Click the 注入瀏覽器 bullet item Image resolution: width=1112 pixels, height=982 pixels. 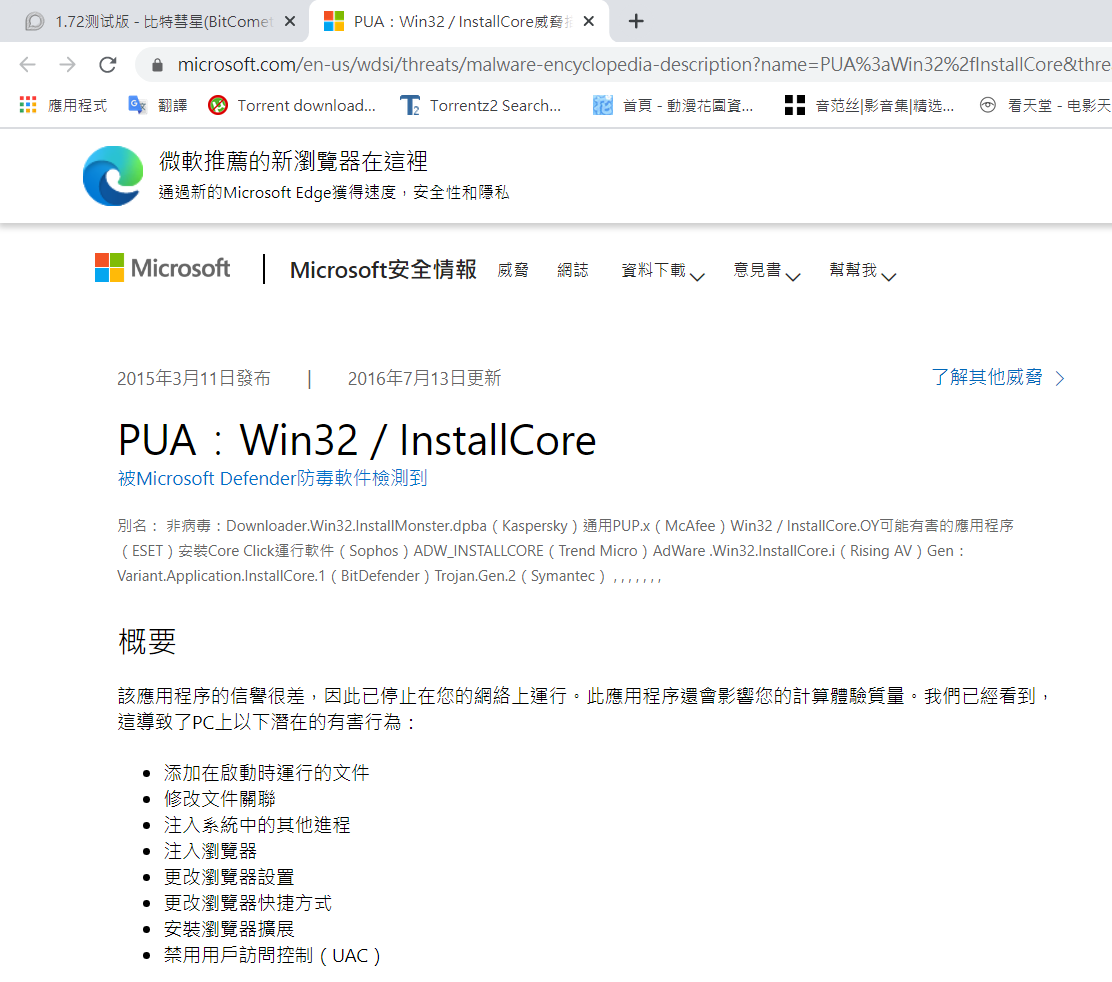210,851
